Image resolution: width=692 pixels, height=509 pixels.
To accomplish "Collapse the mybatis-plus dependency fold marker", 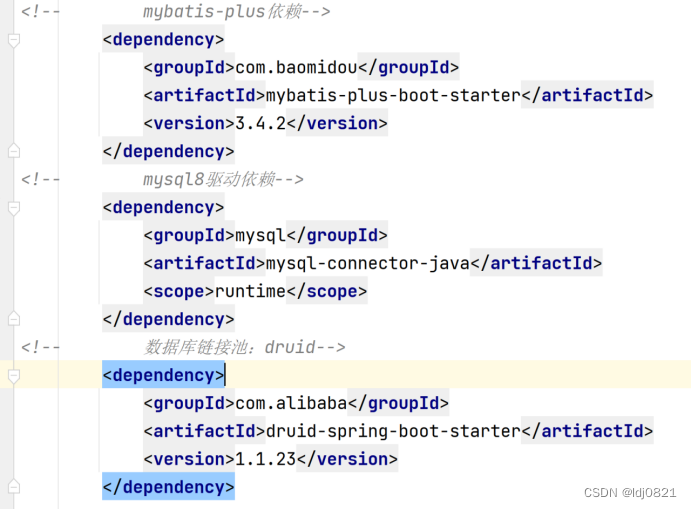I will coord(14,40).
